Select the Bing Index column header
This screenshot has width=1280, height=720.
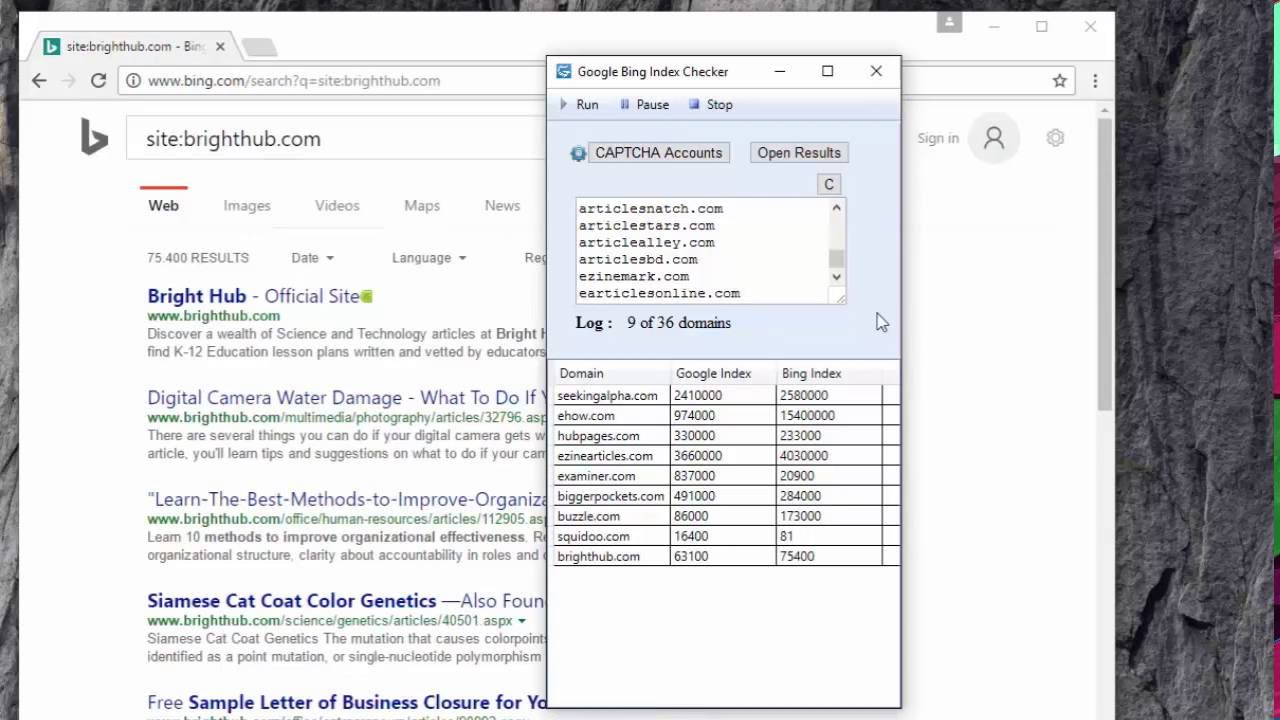coord(829,373)
